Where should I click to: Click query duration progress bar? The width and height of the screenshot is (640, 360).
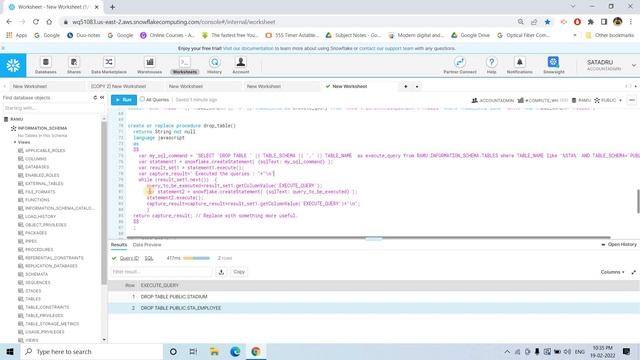pyautogui.click(x=196, y=258)
